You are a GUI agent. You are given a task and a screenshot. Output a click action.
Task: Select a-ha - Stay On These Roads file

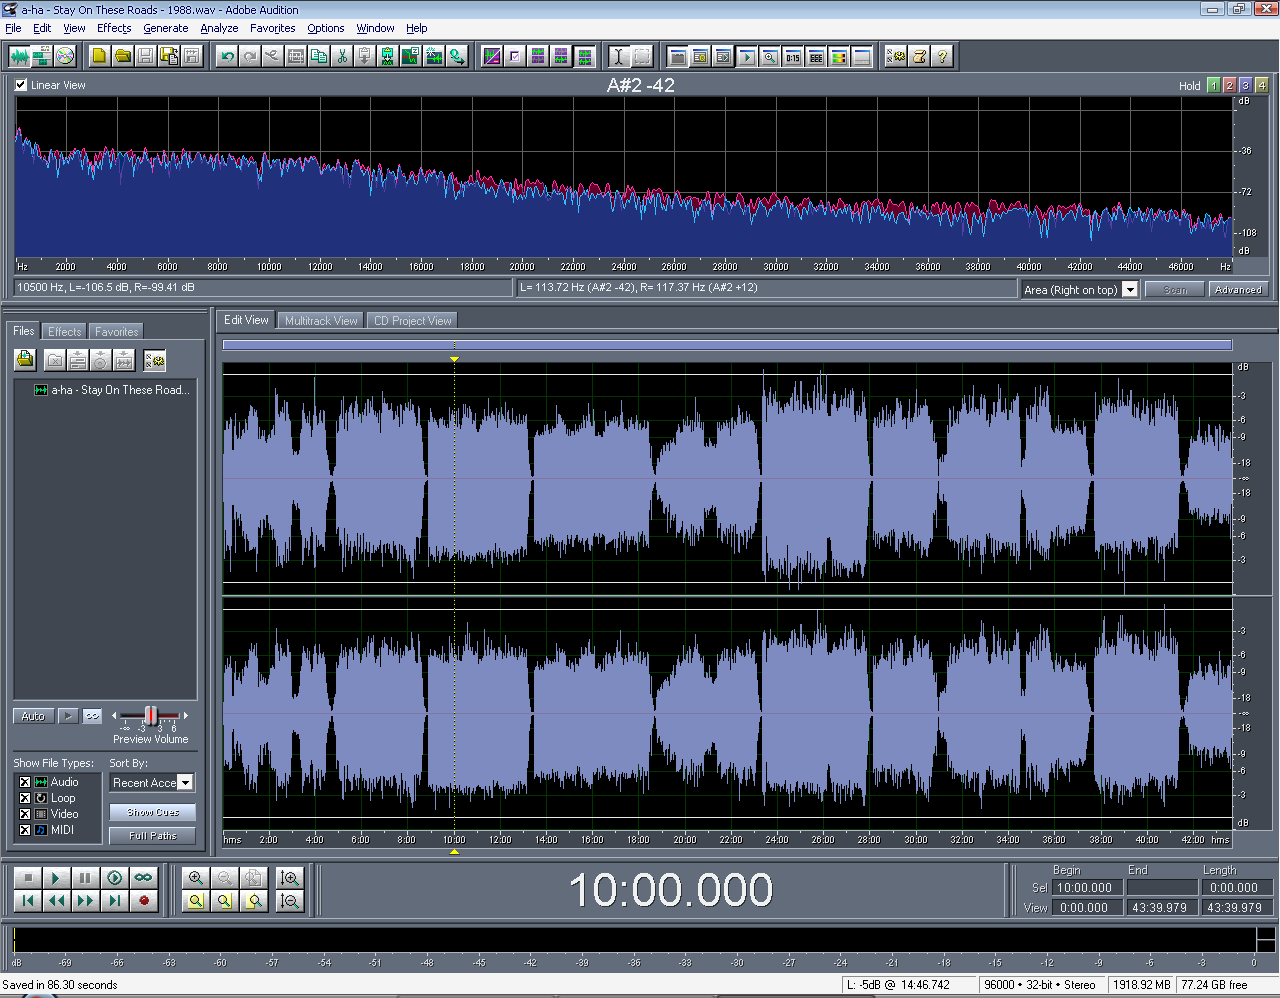[111, 390]
